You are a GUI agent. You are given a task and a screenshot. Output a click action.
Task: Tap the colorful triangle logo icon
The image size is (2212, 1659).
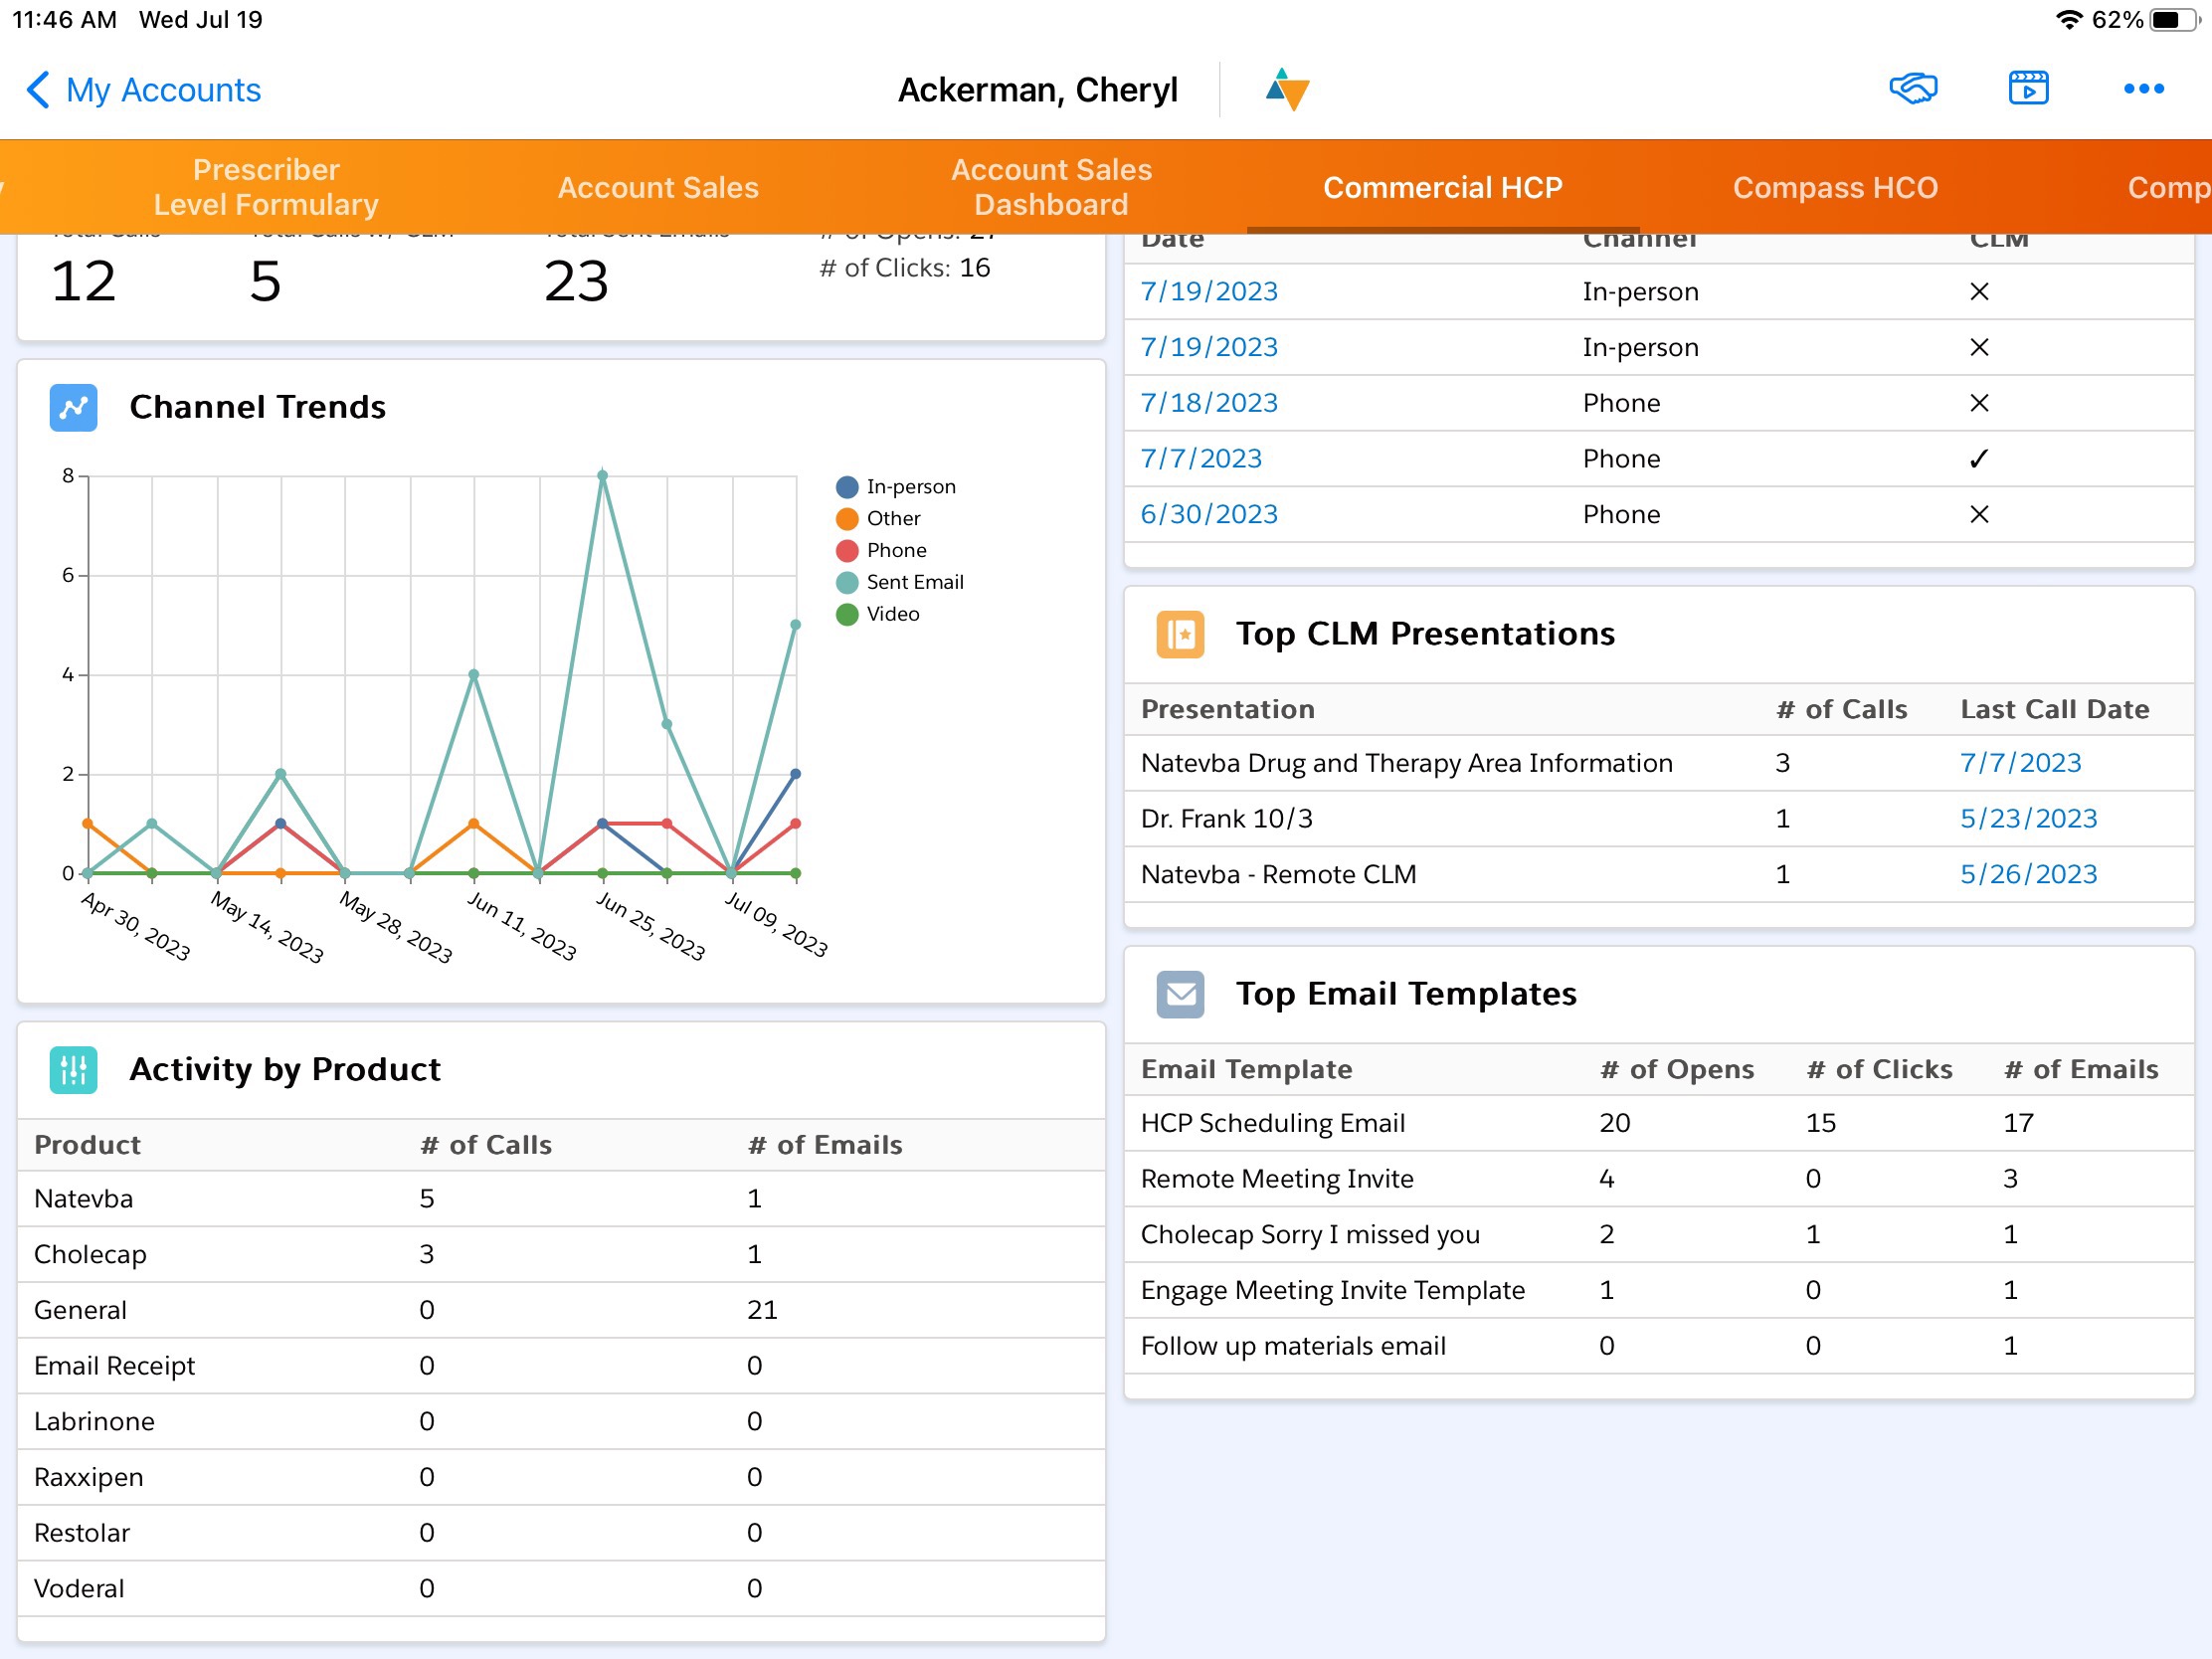coord(1287,89)
